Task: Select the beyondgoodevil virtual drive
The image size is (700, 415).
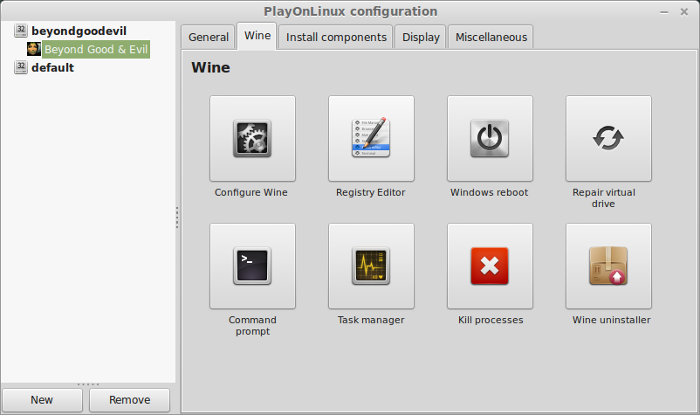Action: [79, 31]
